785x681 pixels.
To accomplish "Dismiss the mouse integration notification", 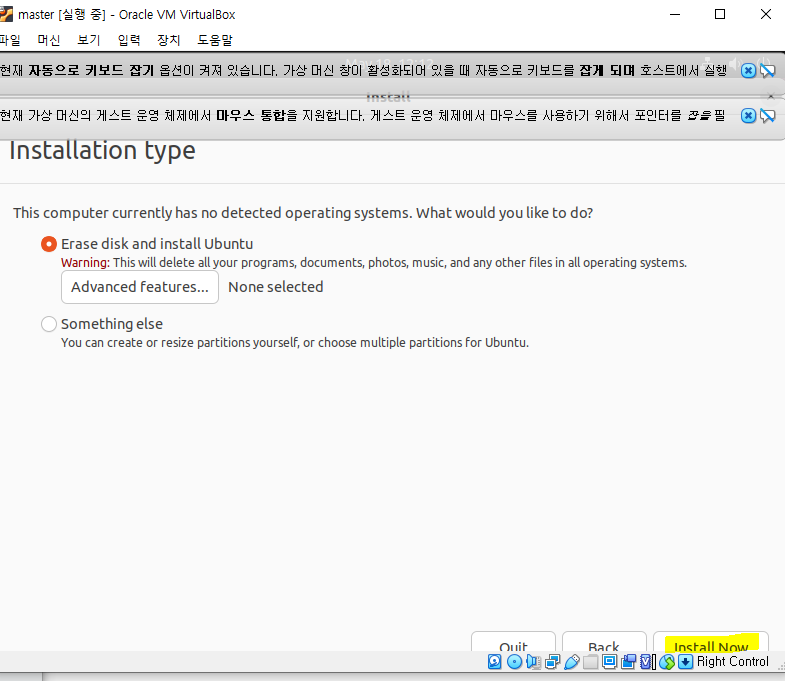I will coord(748,116).
